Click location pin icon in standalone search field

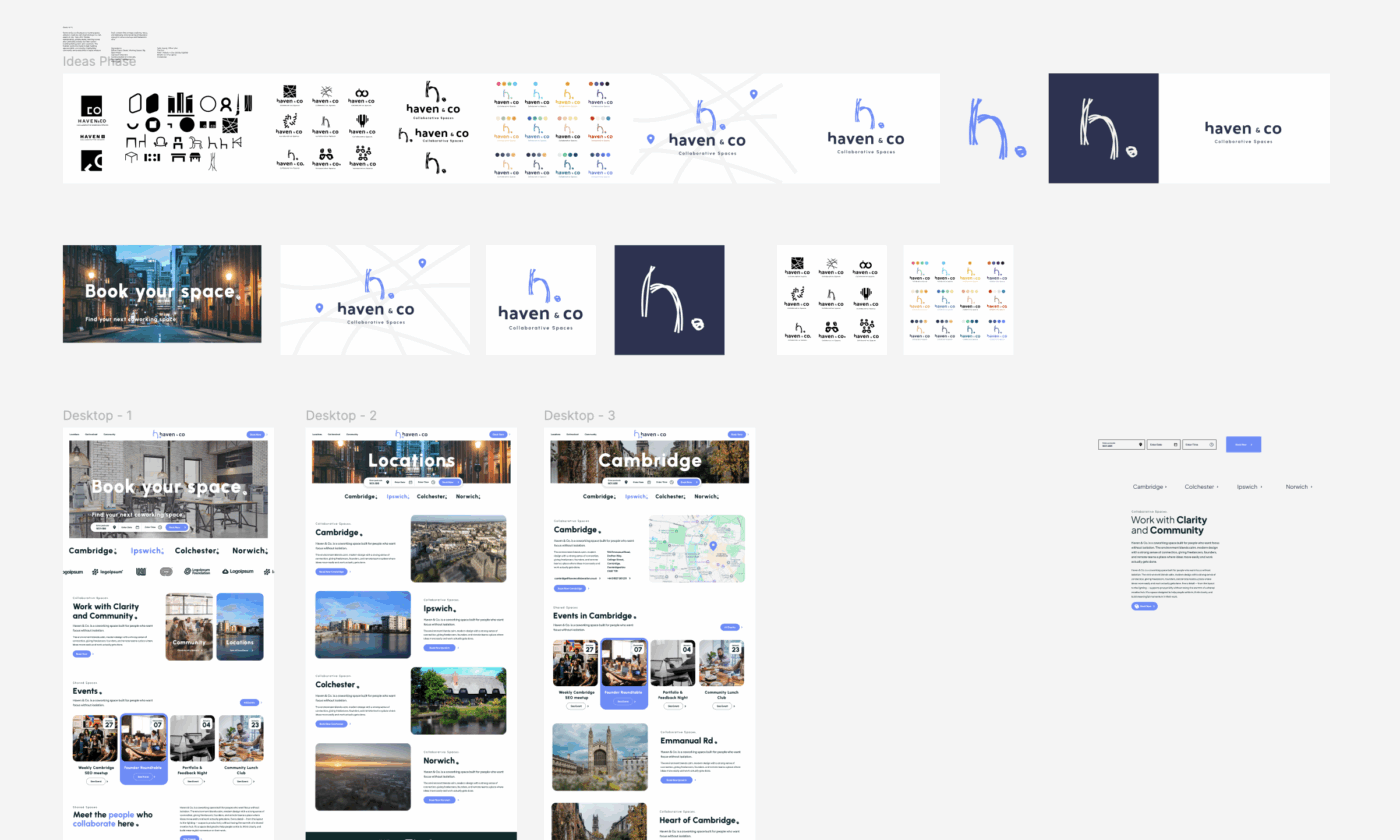point(1140,444)
